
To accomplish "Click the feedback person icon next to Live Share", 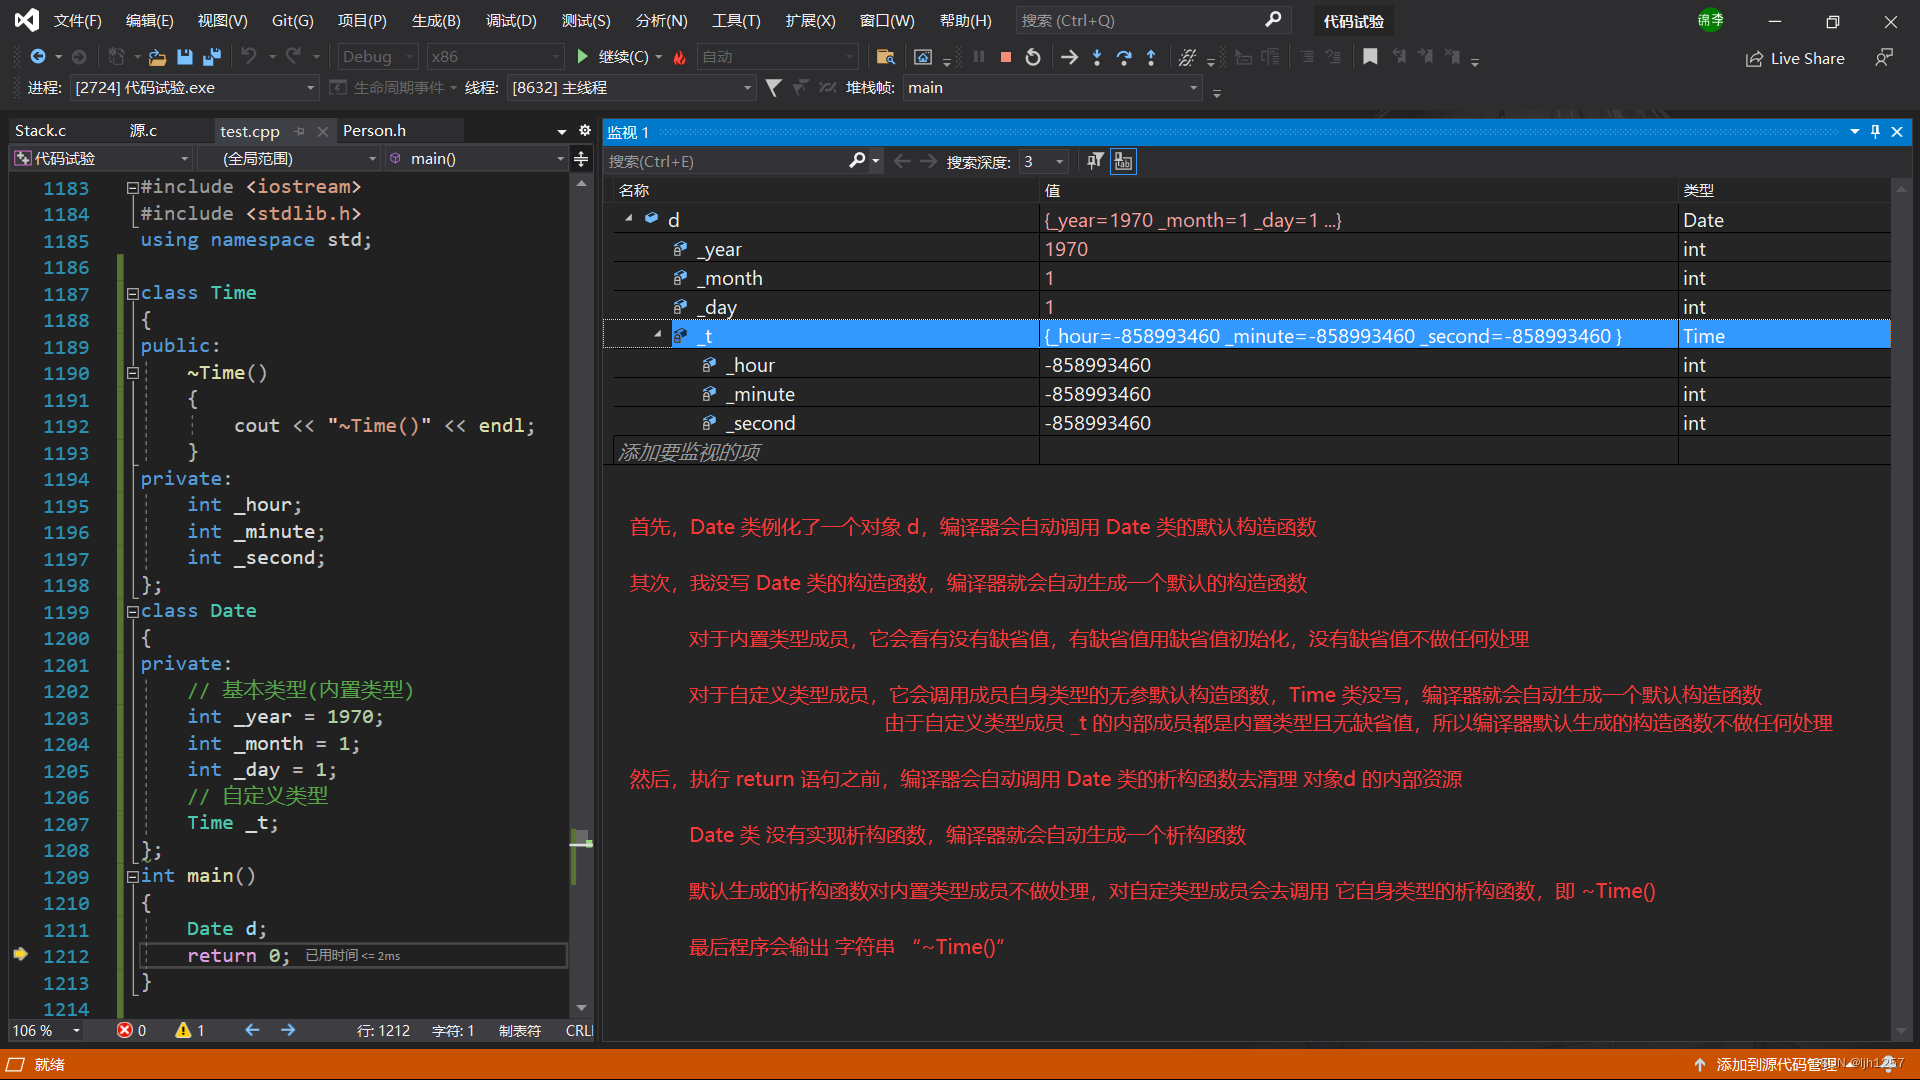I will (x=1884, y=58).
